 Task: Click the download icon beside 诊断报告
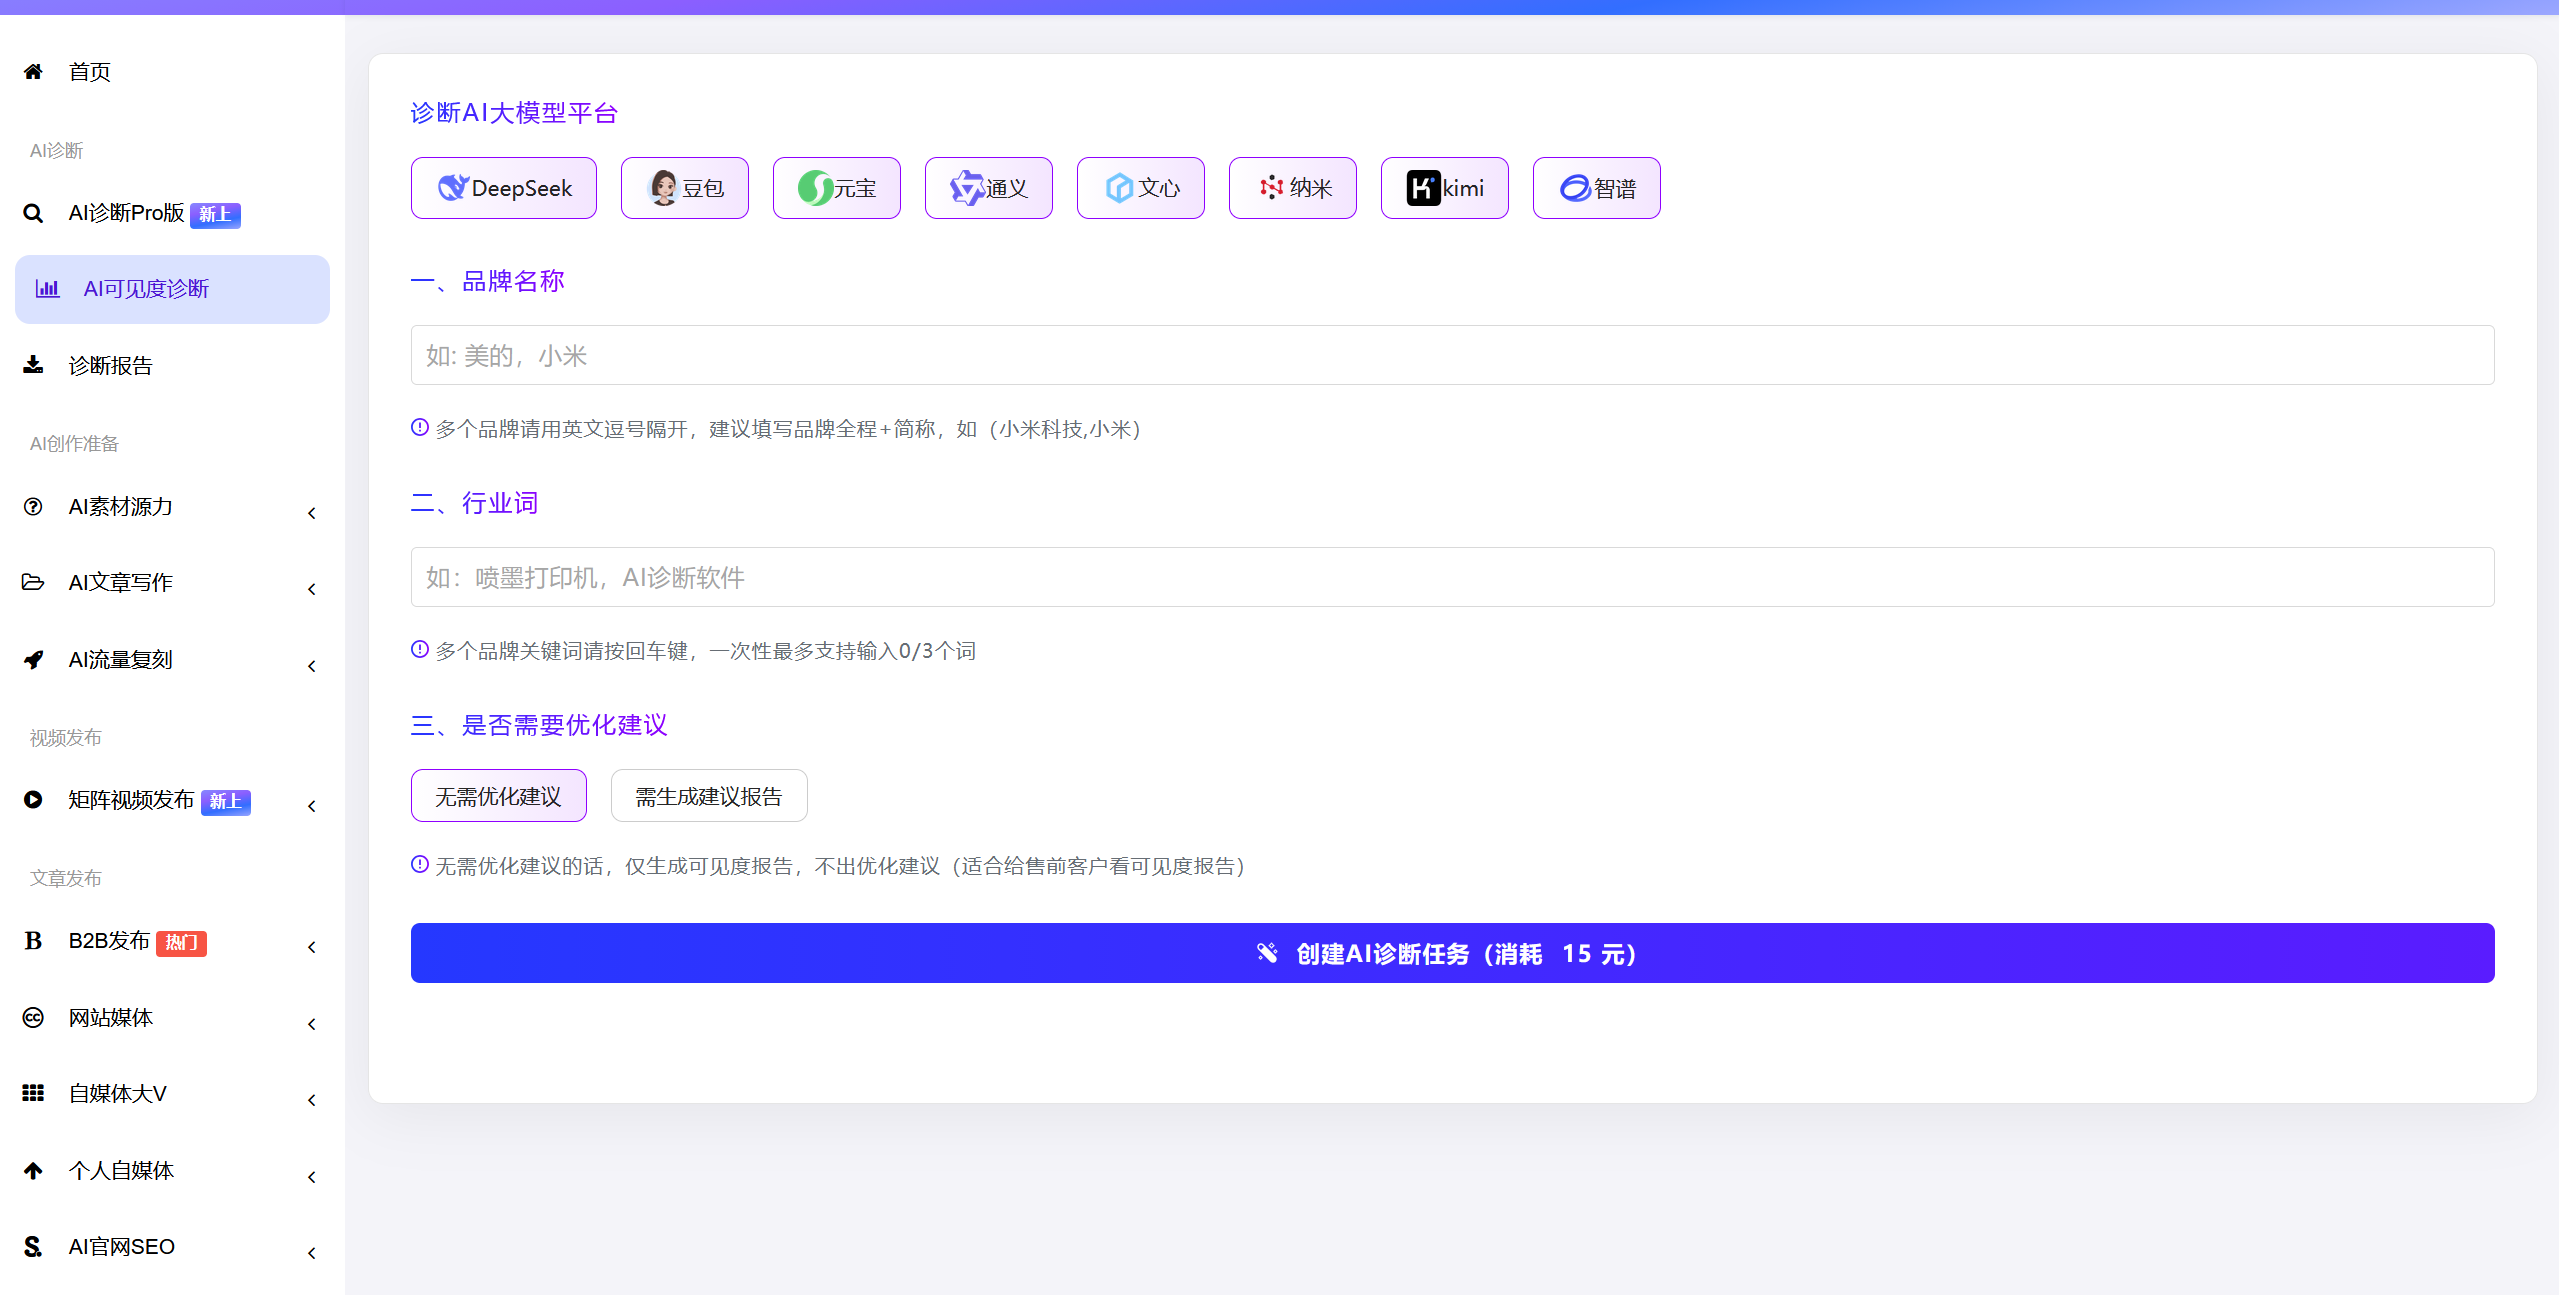[x=33, y=365]
